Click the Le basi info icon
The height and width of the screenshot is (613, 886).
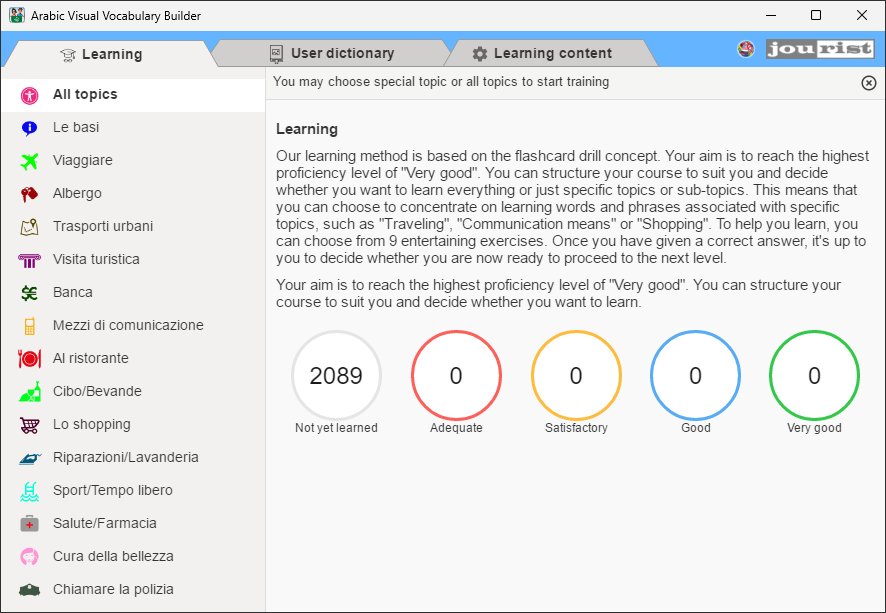29,128
